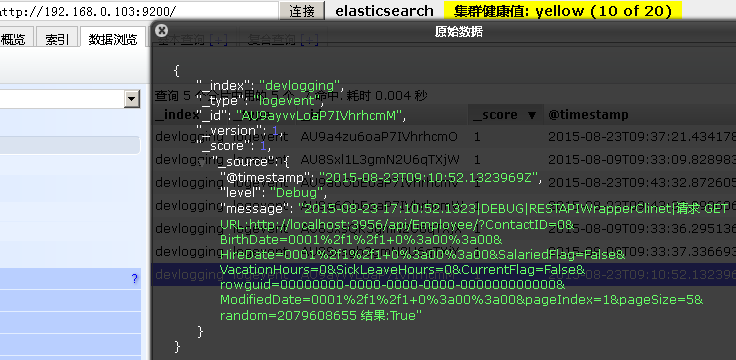Image resolution: width=736 pixels, height=360 pixels.
Task: Select the 数据浏览 data browser tab
Action: [113, 39]
